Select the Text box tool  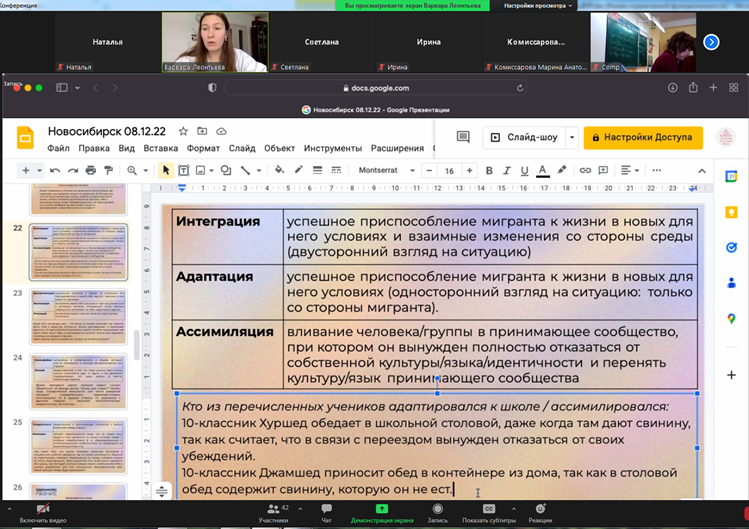(184, 171)
